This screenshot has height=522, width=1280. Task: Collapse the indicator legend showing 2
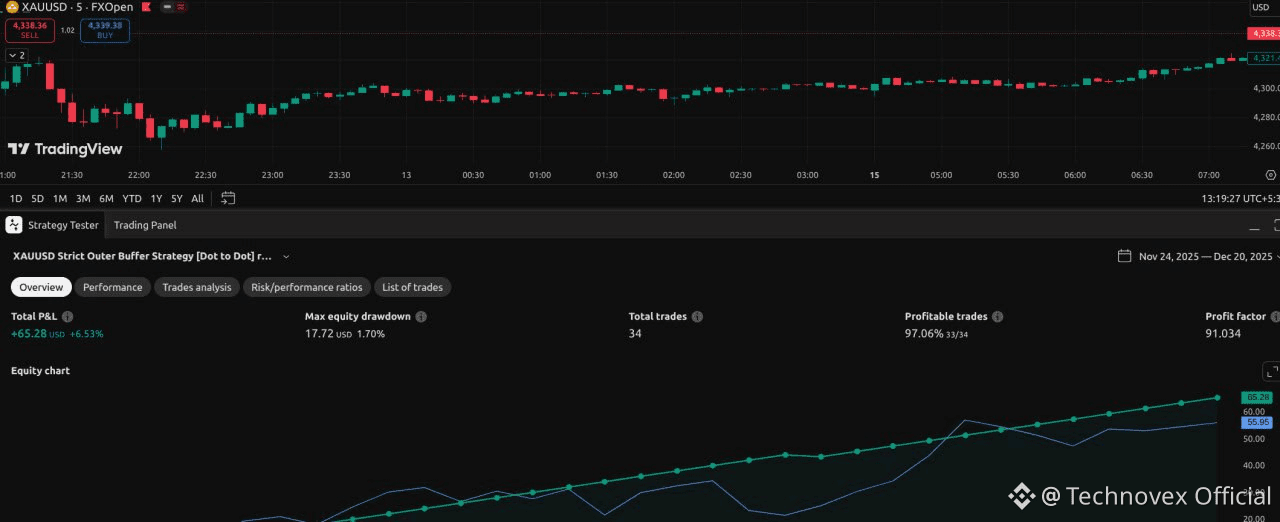point(16,55)
